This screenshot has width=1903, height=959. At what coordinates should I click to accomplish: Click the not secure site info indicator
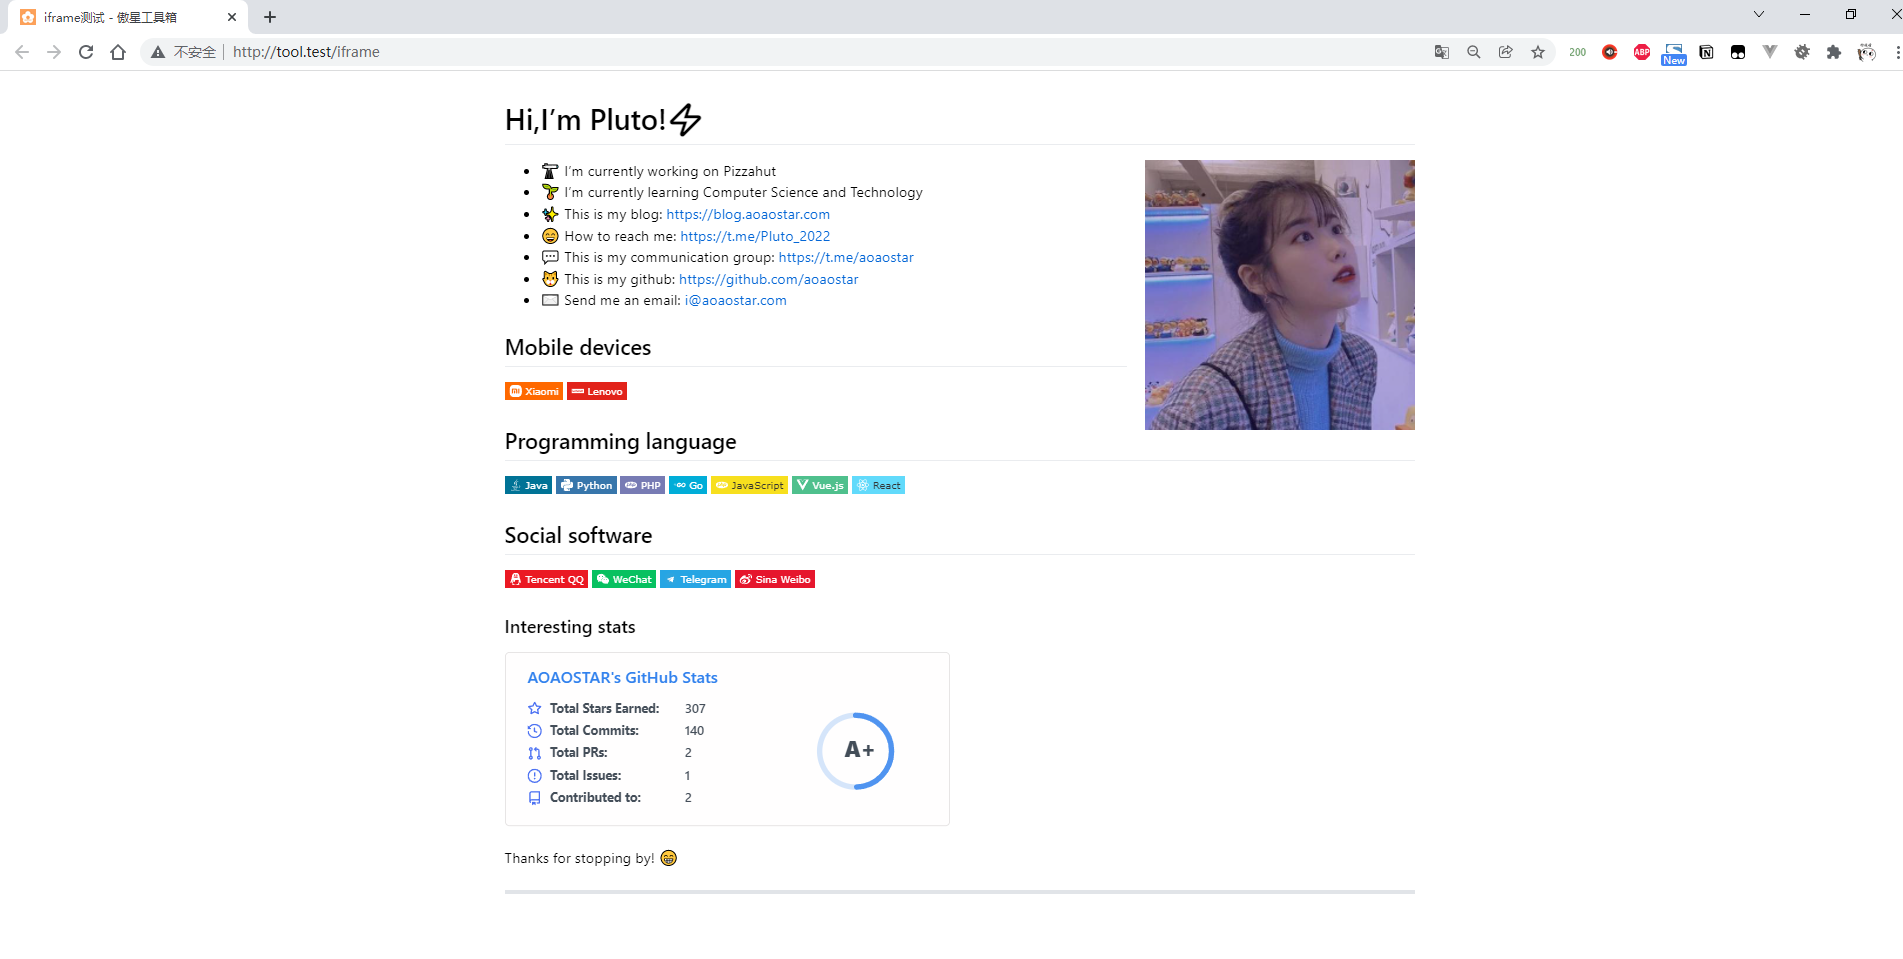click(x=184, y=52)
